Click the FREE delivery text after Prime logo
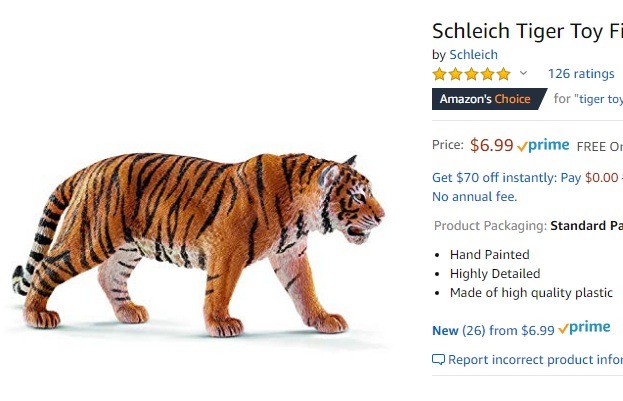The image size is (623, 401). [x=599, y=146]
